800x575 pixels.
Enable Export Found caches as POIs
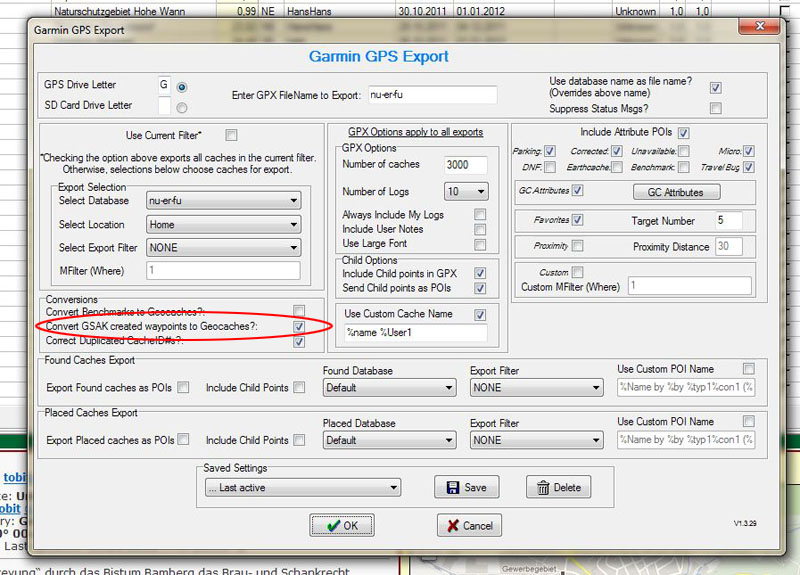coord(183,388)
